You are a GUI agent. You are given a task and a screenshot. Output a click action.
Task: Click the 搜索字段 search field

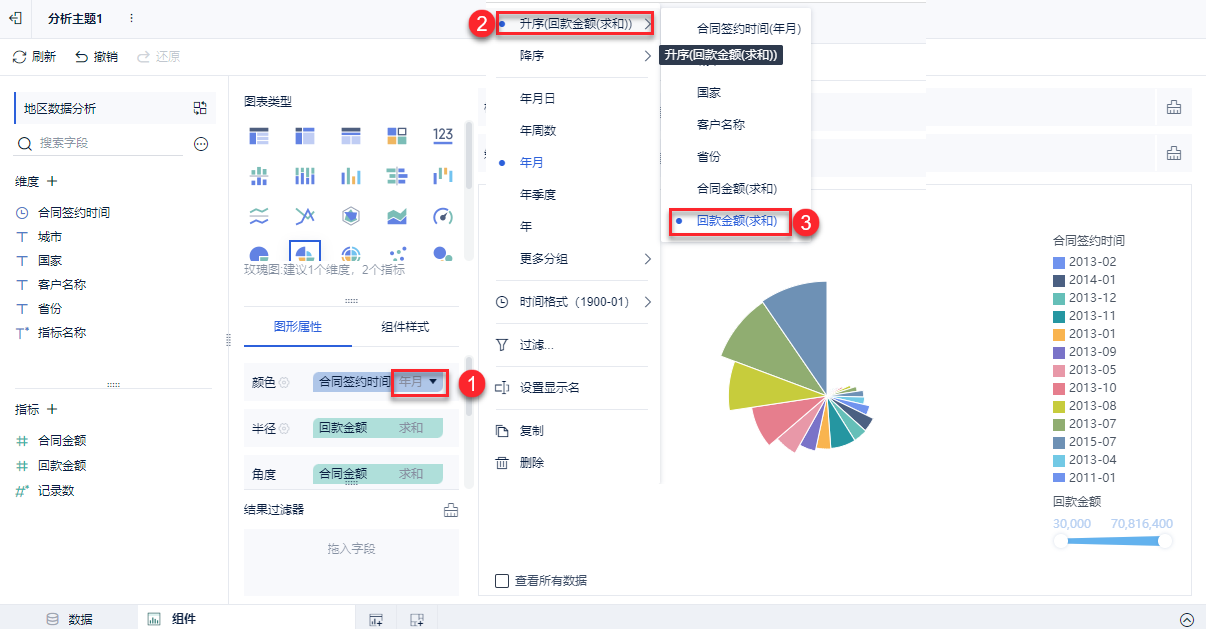(x=100, y=144)
